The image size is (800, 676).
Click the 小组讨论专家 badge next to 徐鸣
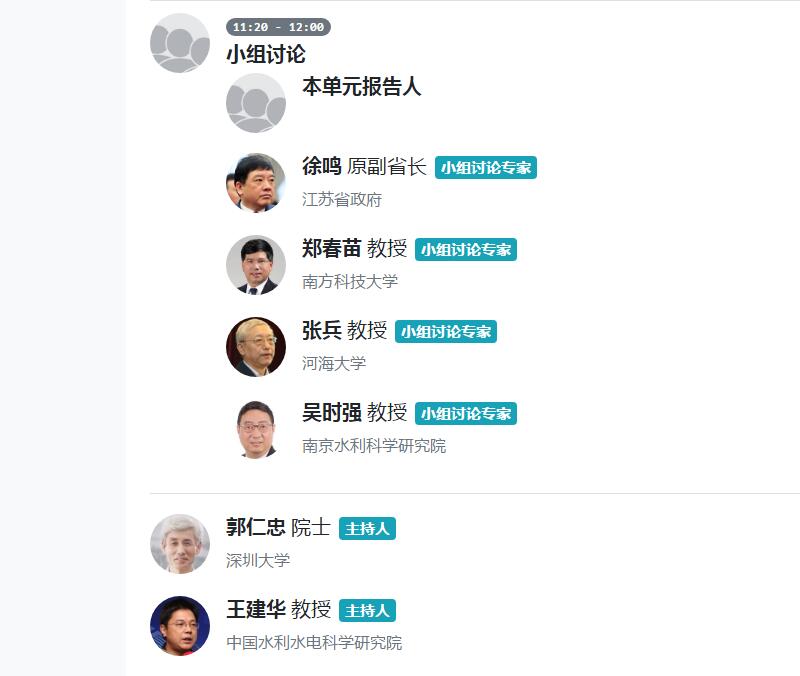click(x=486, y=167)
